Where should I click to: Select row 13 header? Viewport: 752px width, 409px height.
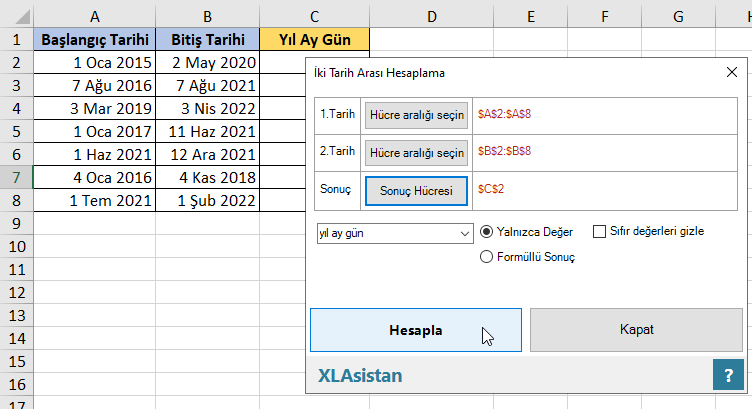pyautogui.click(x=16, y=316)
